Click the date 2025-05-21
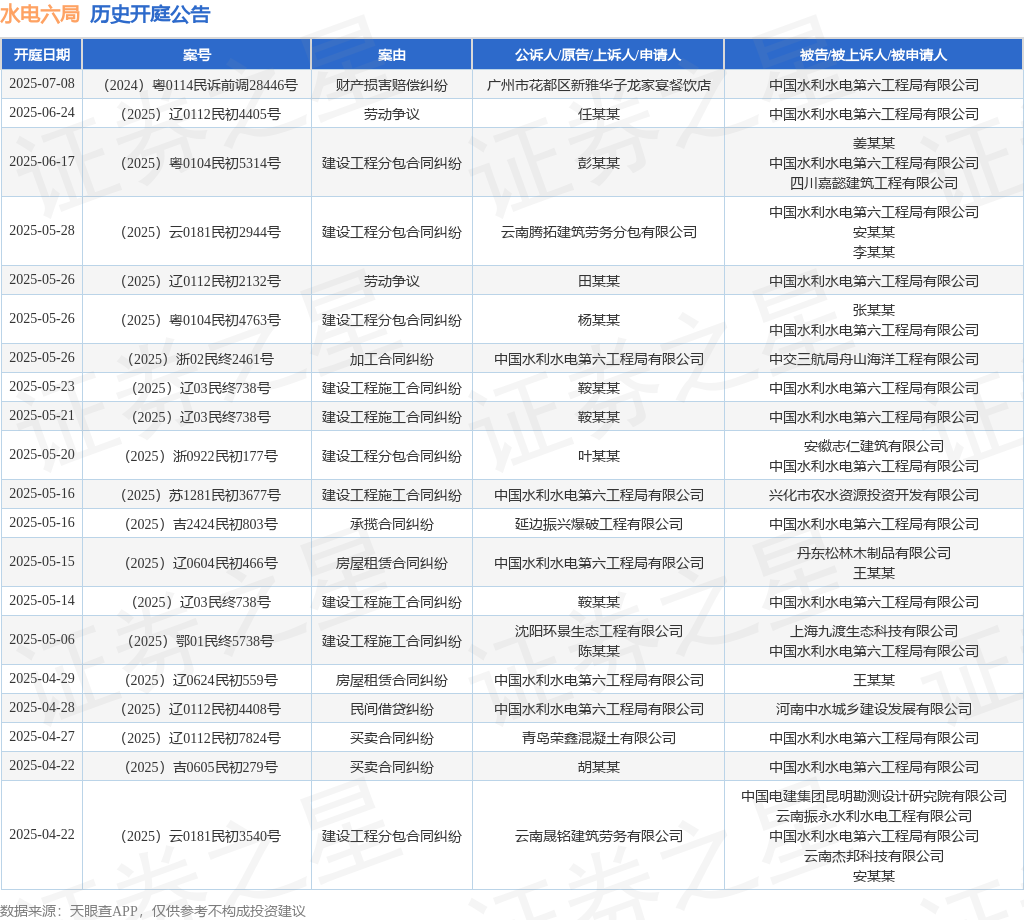Screen dimensions: 1024x920 pyautogui.click(x=42, y=415)
